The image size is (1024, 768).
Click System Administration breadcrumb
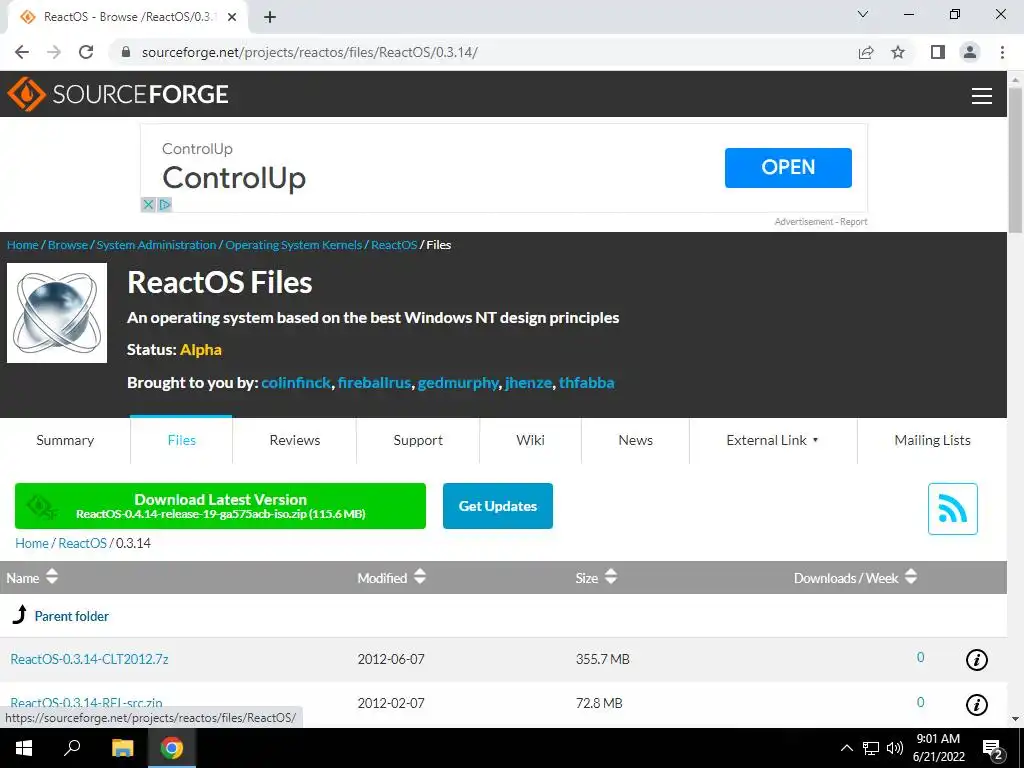click(x=156, y=245)
